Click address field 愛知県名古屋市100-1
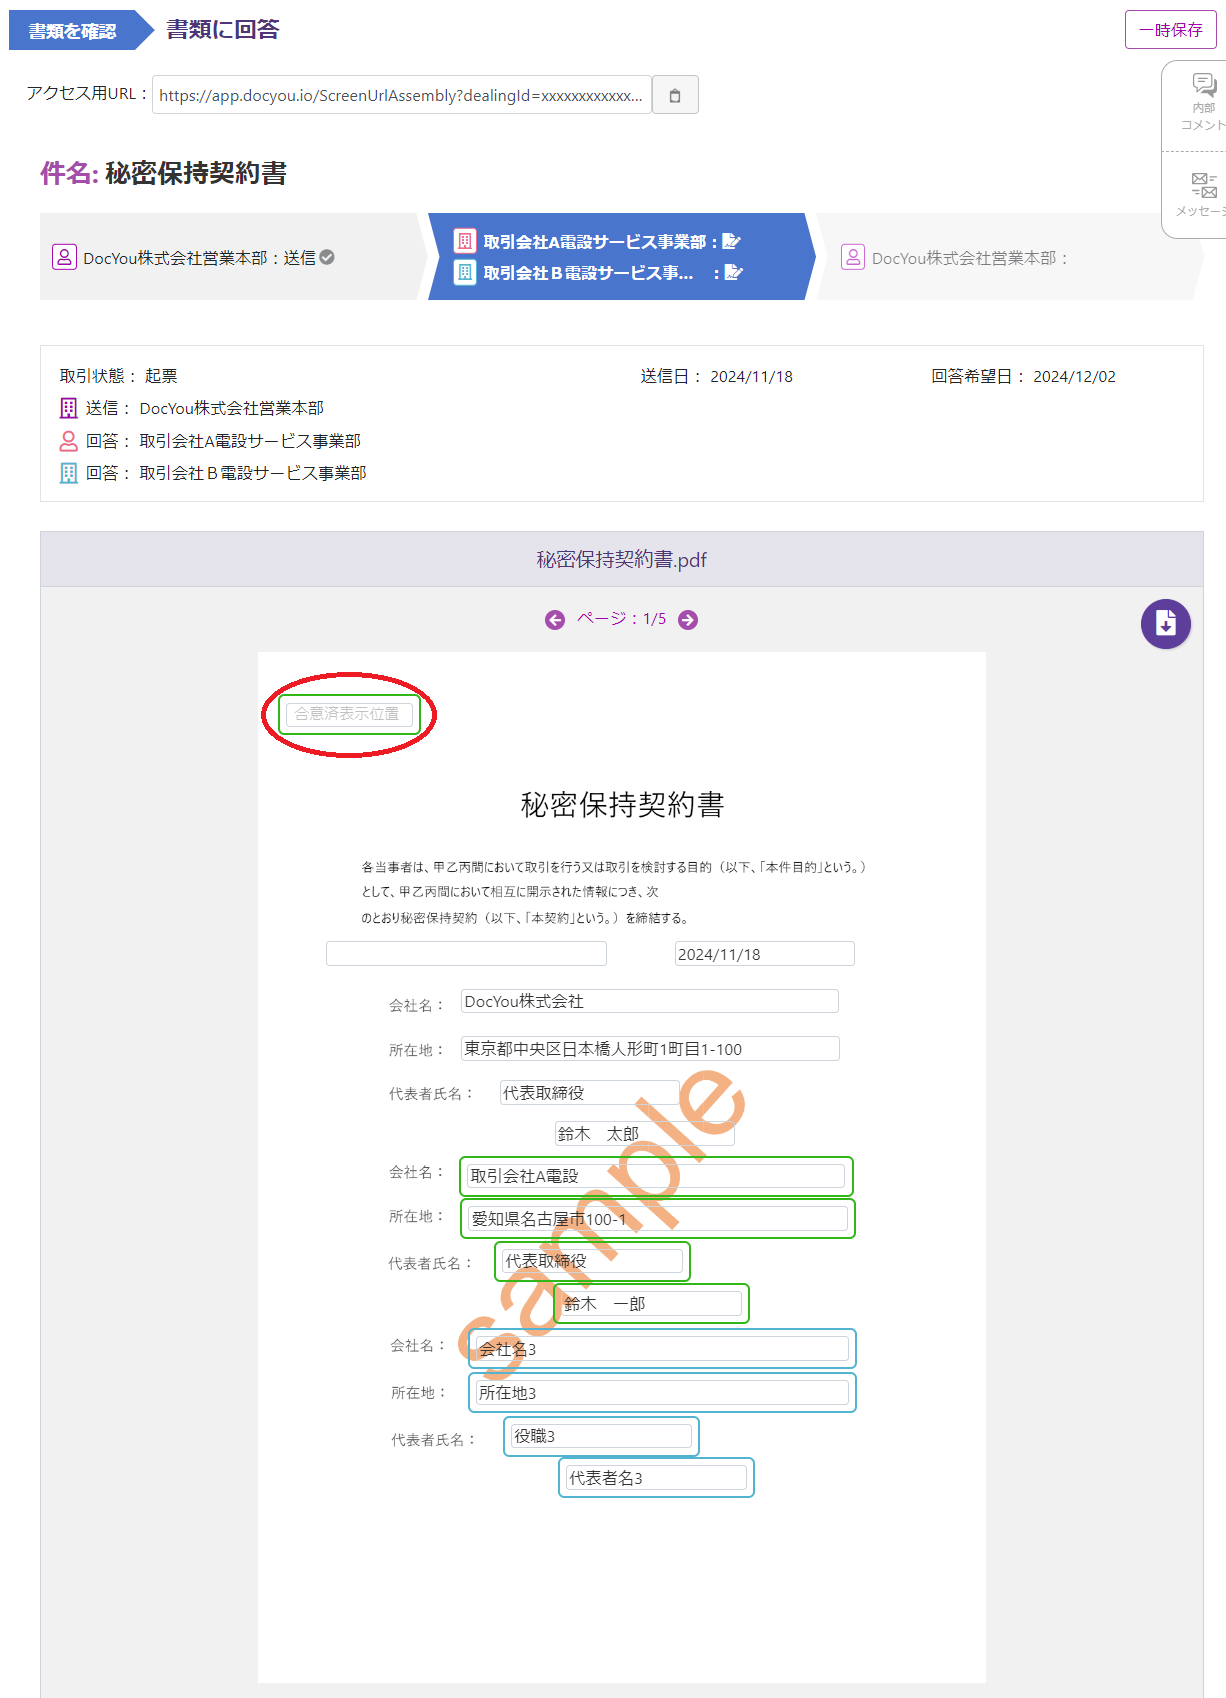 click(658, 1218)
